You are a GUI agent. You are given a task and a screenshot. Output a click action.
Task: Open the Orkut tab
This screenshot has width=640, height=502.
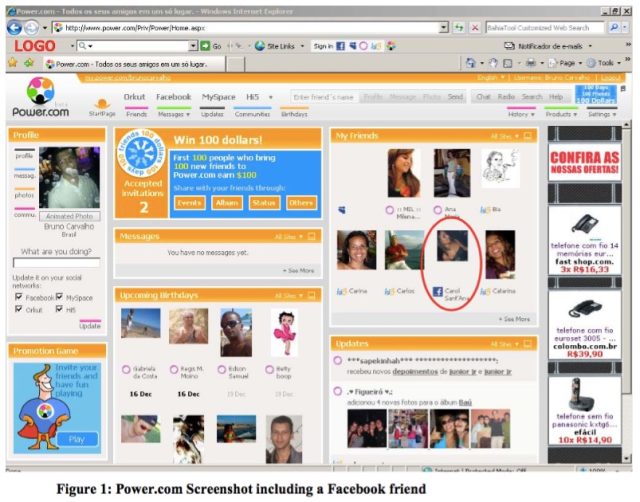pos(134,97)
